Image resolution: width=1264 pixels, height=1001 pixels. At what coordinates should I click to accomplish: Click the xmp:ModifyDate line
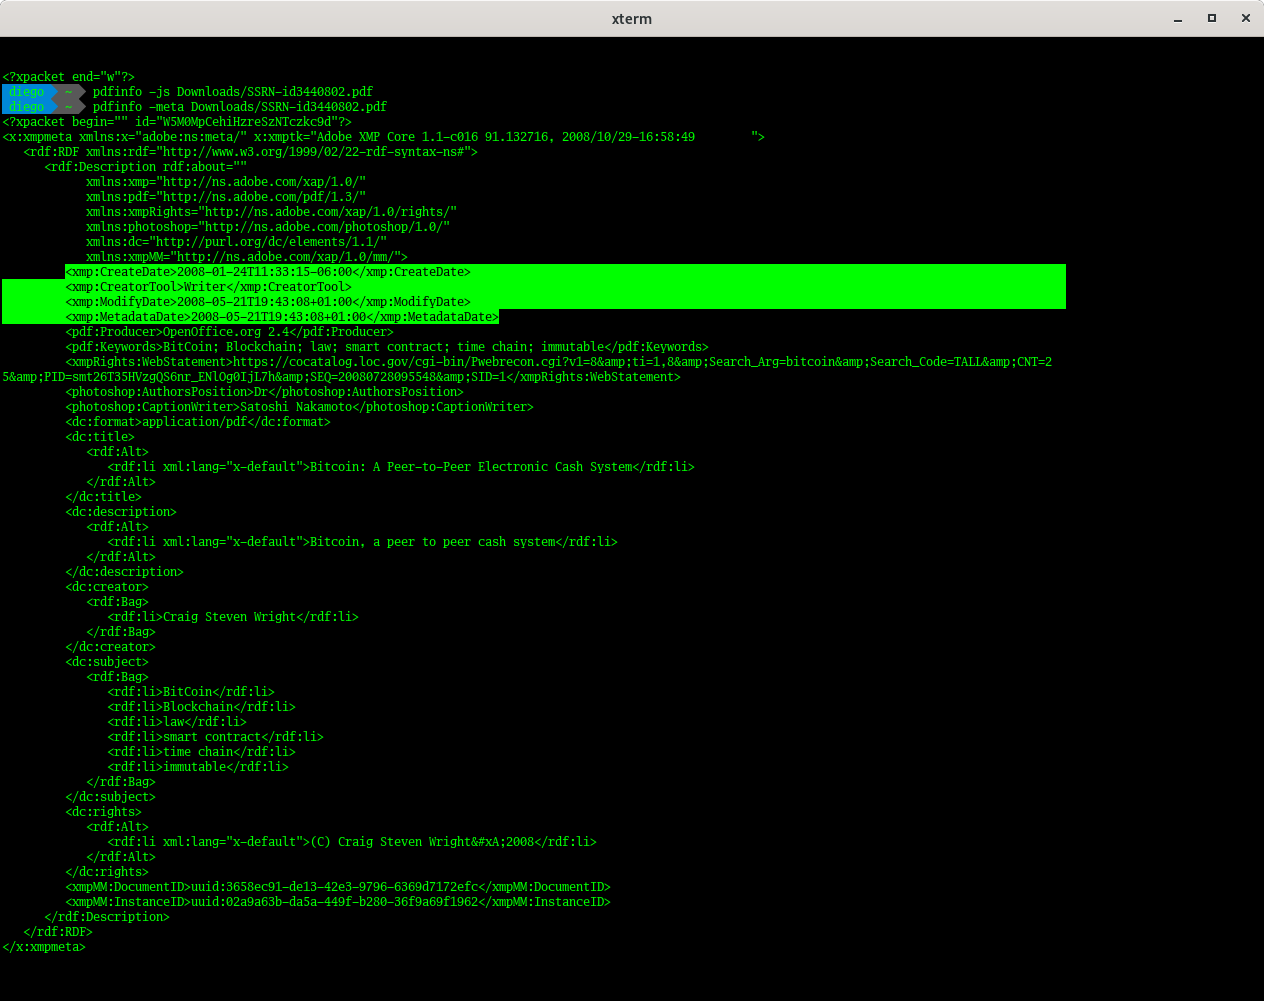268,302
